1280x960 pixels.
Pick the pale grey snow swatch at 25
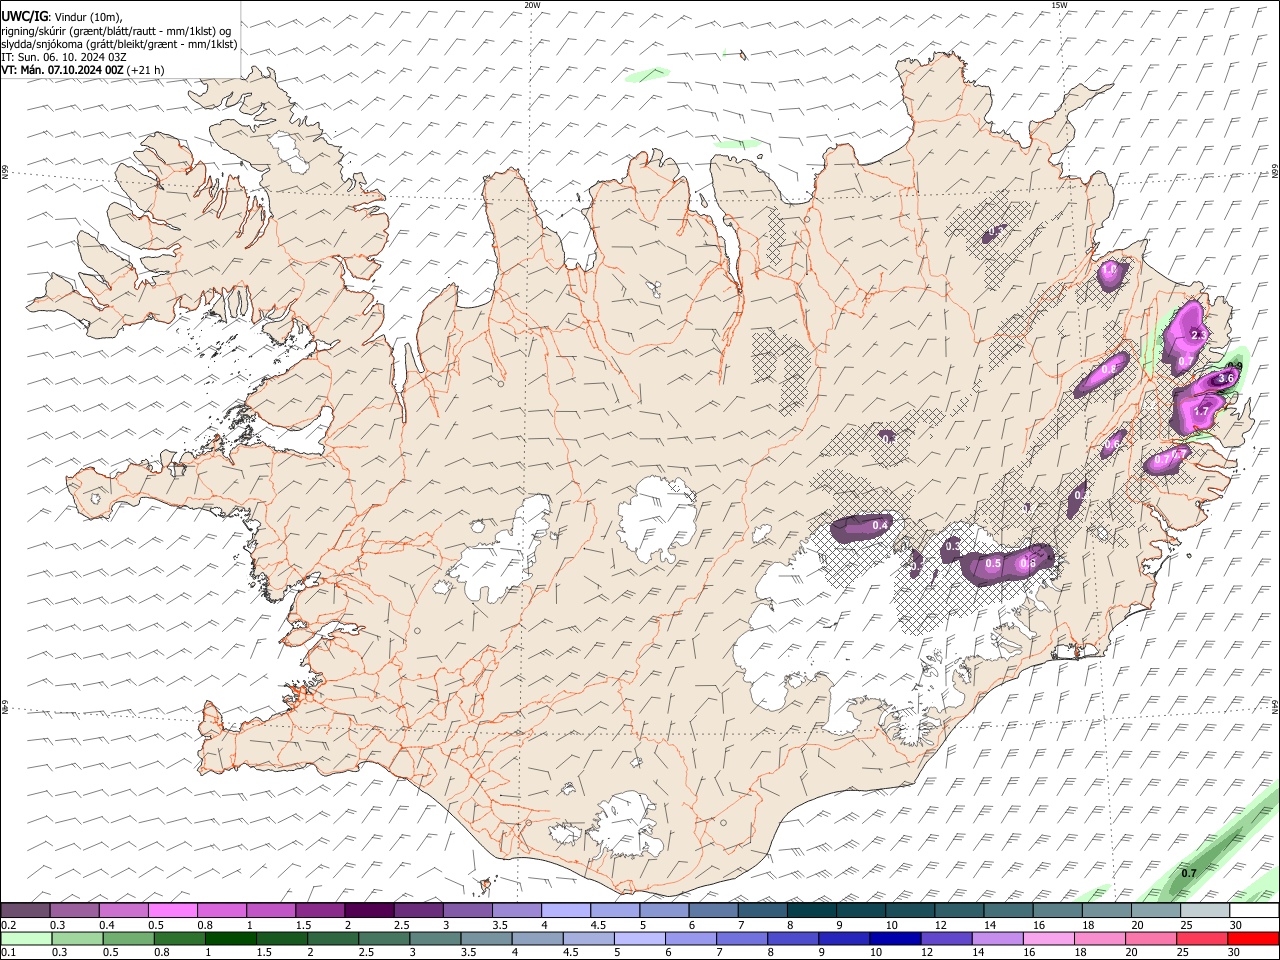[x=1205, y=910]
